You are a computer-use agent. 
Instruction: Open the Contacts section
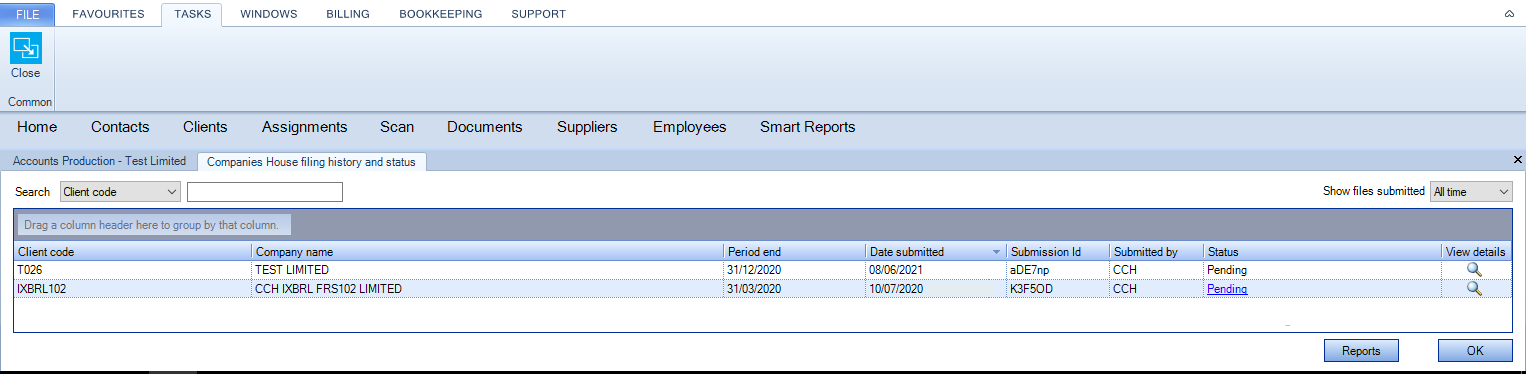click(x=120, y=127)
